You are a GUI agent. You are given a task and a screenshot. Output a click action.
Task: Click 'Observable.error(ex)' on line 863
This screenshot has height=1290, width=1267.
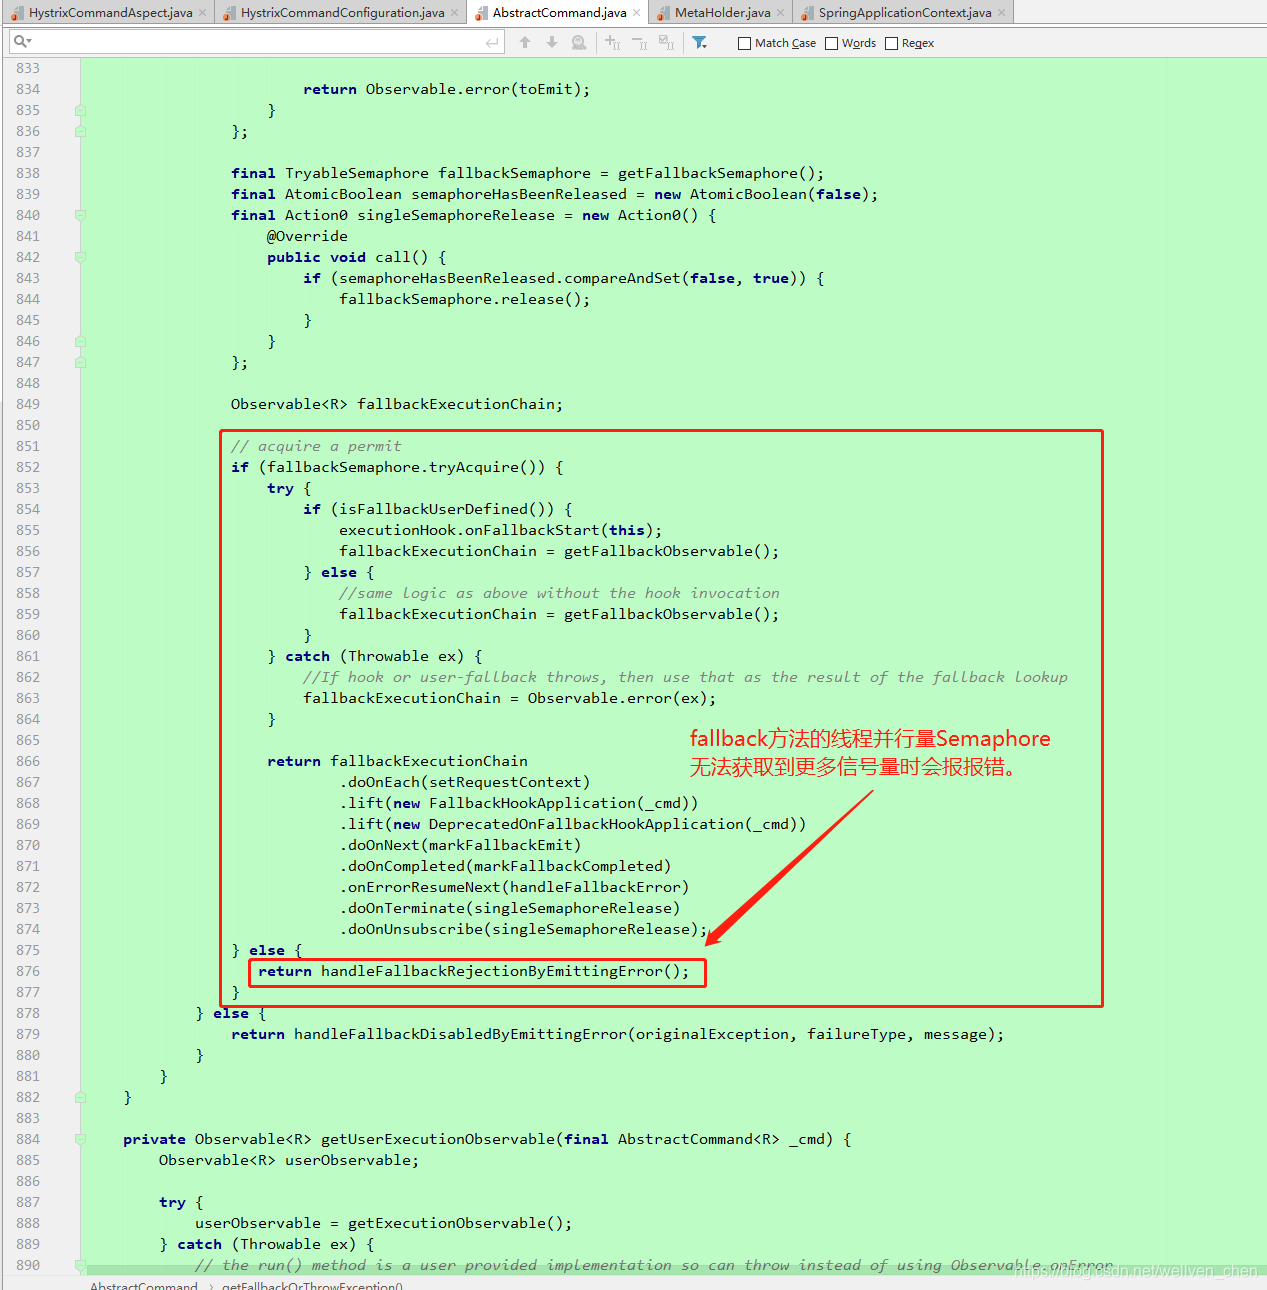(618, 698)
